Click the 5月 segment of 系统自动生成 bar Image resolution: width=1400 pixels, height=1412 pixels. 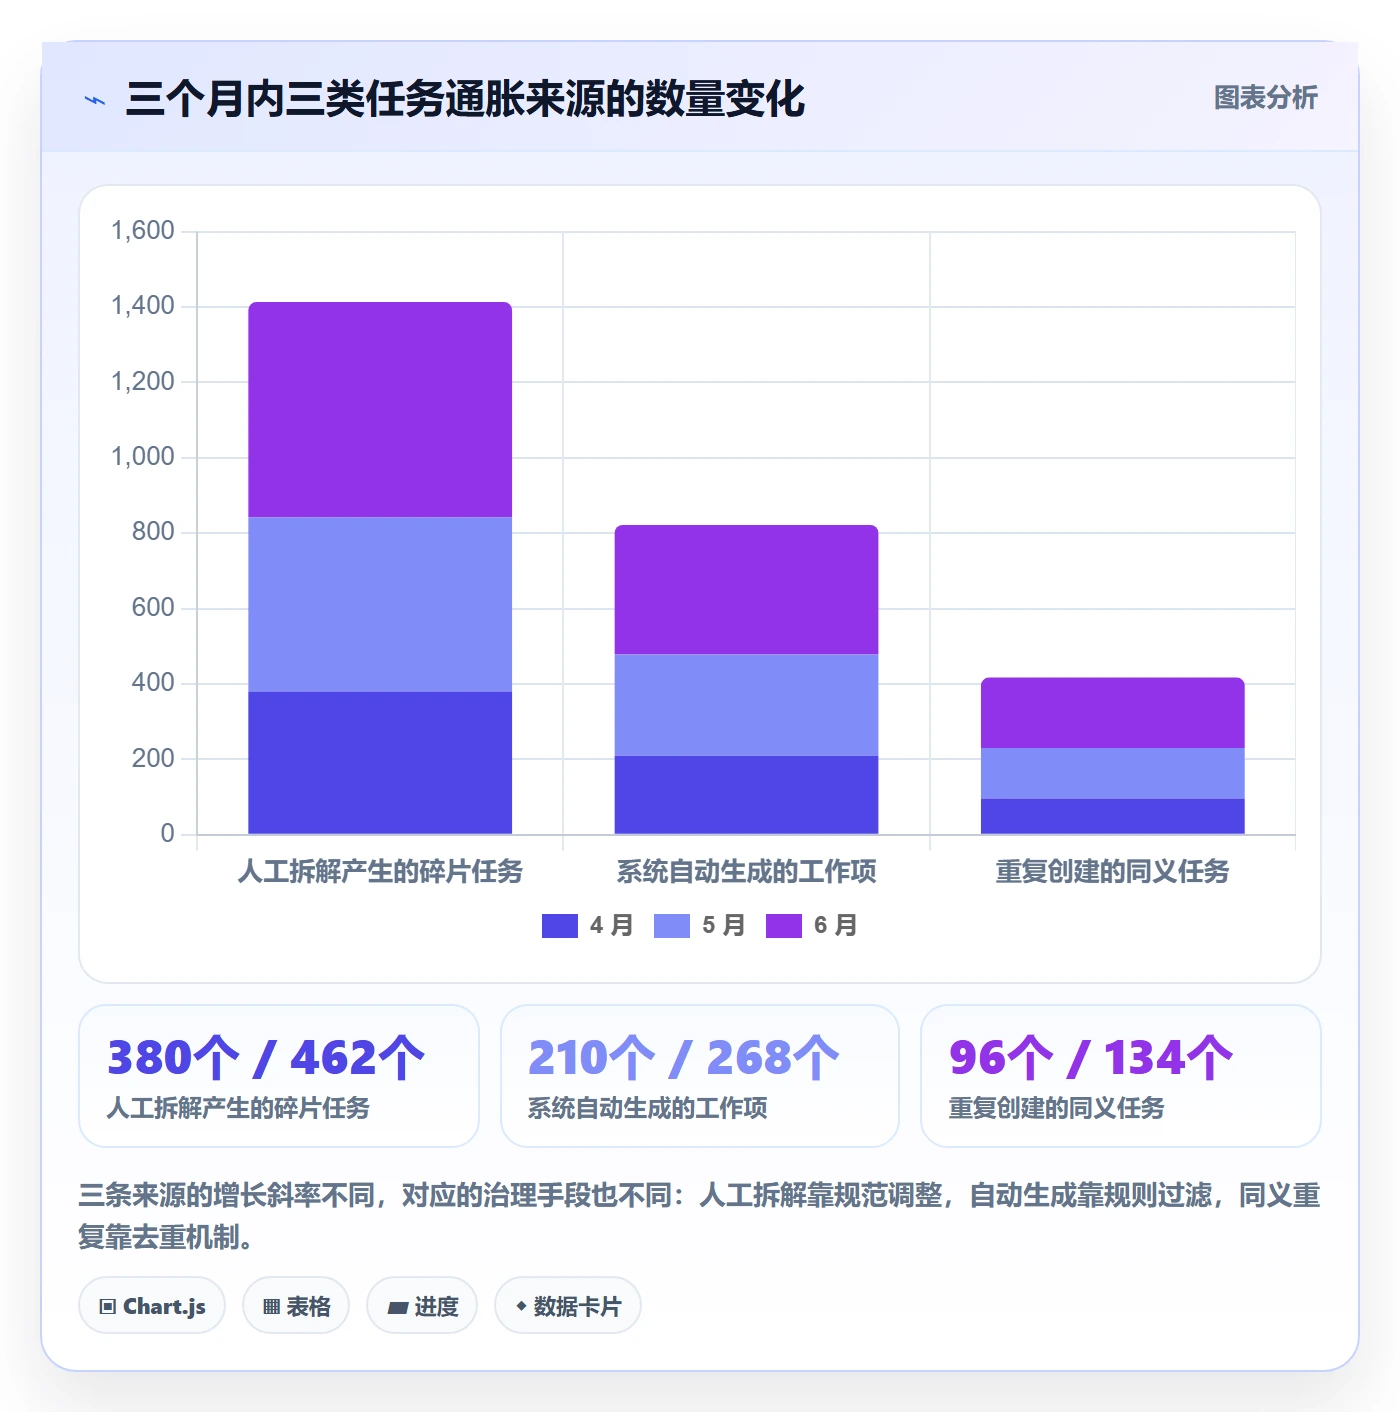(x=746, y=705)
